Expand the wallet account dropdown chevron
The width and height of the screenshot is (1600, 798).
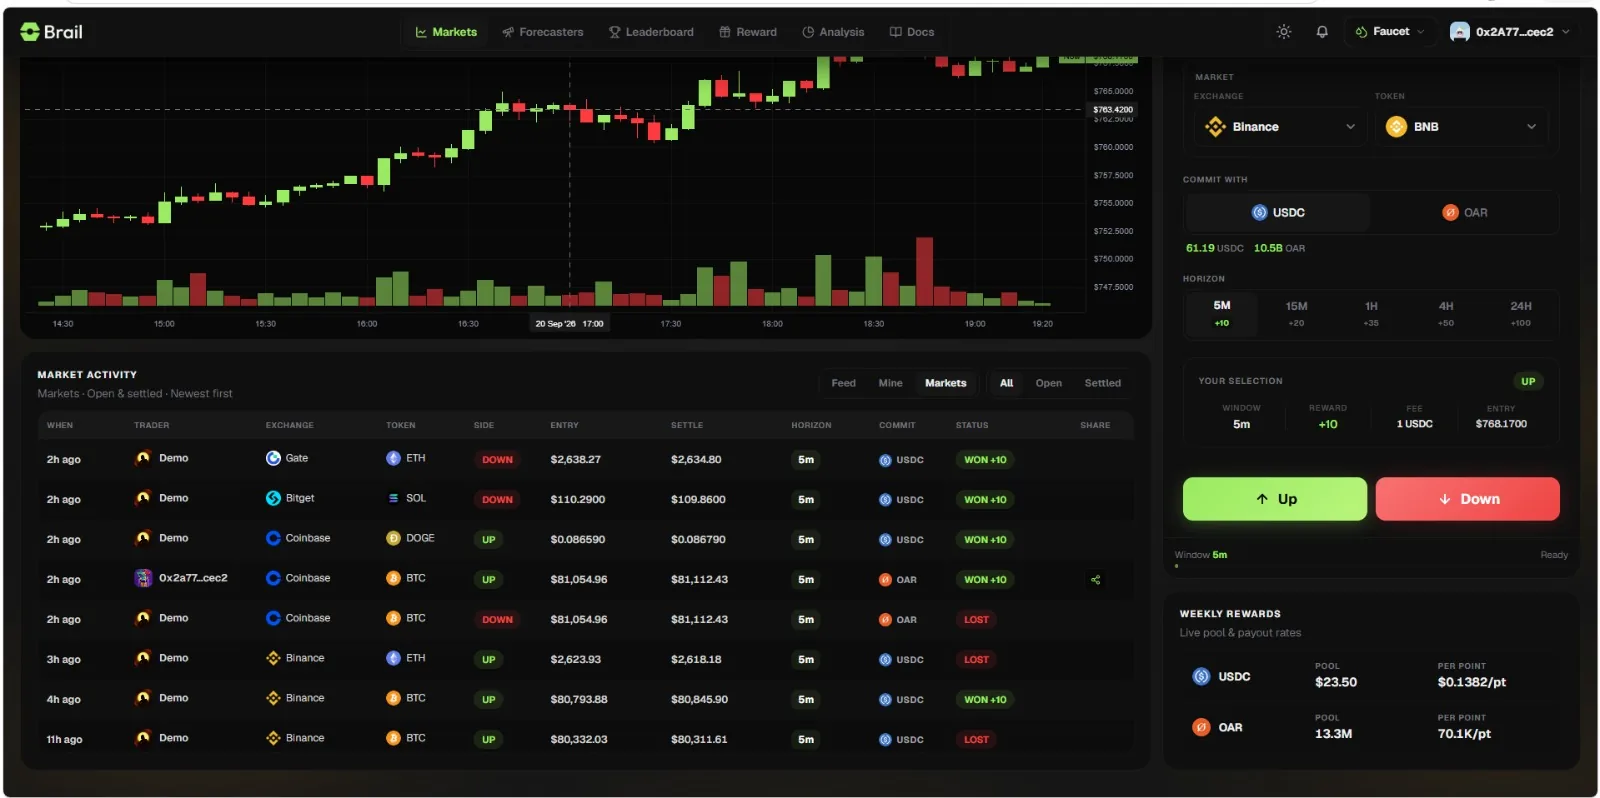click(x=1566, y=32)
